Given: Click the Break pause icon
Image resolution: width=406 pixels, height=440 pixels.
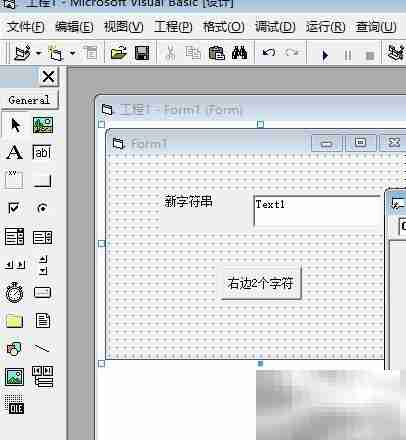Looking at the screenshot, I should coord(348,55).
